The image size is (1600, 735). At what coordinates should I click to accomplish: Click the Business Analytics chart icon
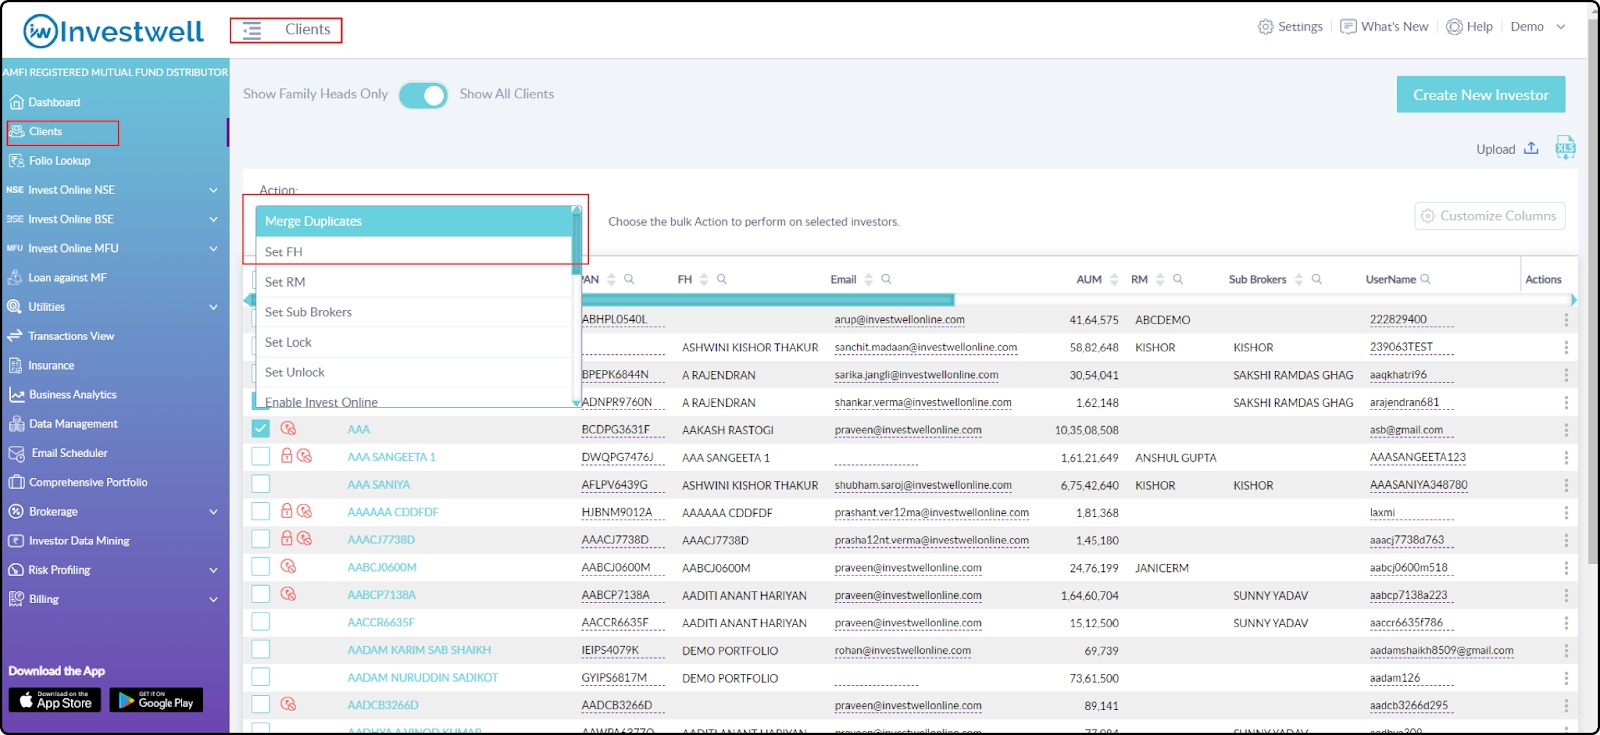16,395
